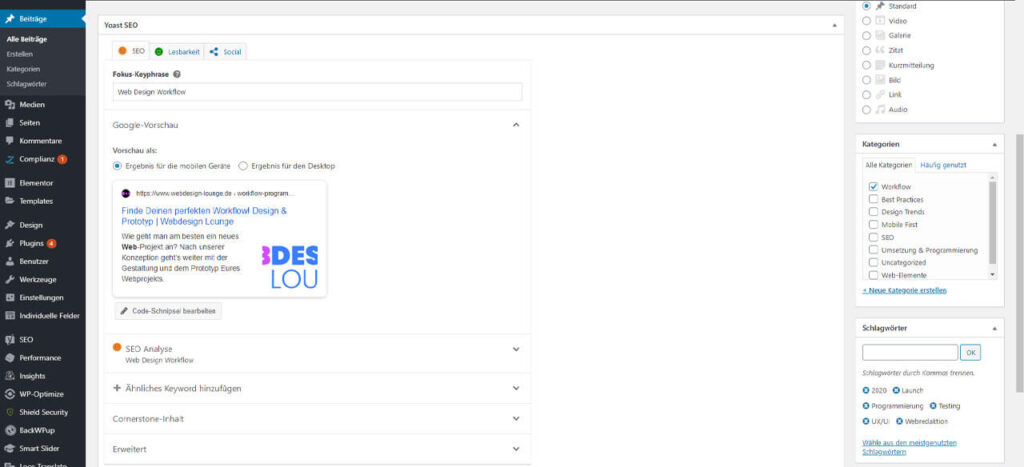Viewport: 1024px width, 467px height.
Task: Select mobile result preview radio
Action: tap(118, 167)
